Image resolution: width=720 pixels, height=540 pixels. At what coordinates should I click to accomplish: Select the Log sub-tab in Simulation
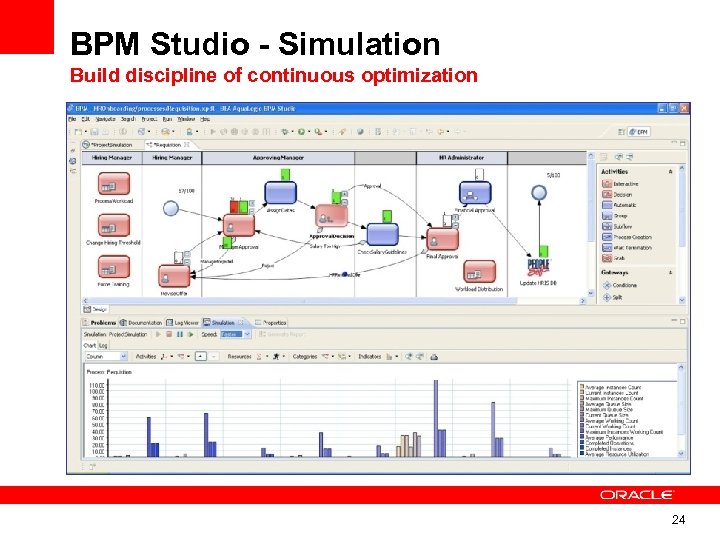tap(103, 345)
